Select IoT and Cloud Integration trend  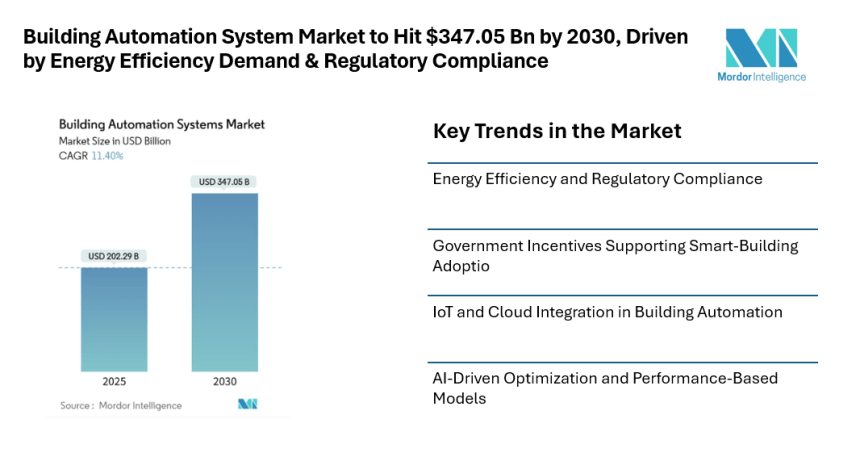tap(607, 312)
